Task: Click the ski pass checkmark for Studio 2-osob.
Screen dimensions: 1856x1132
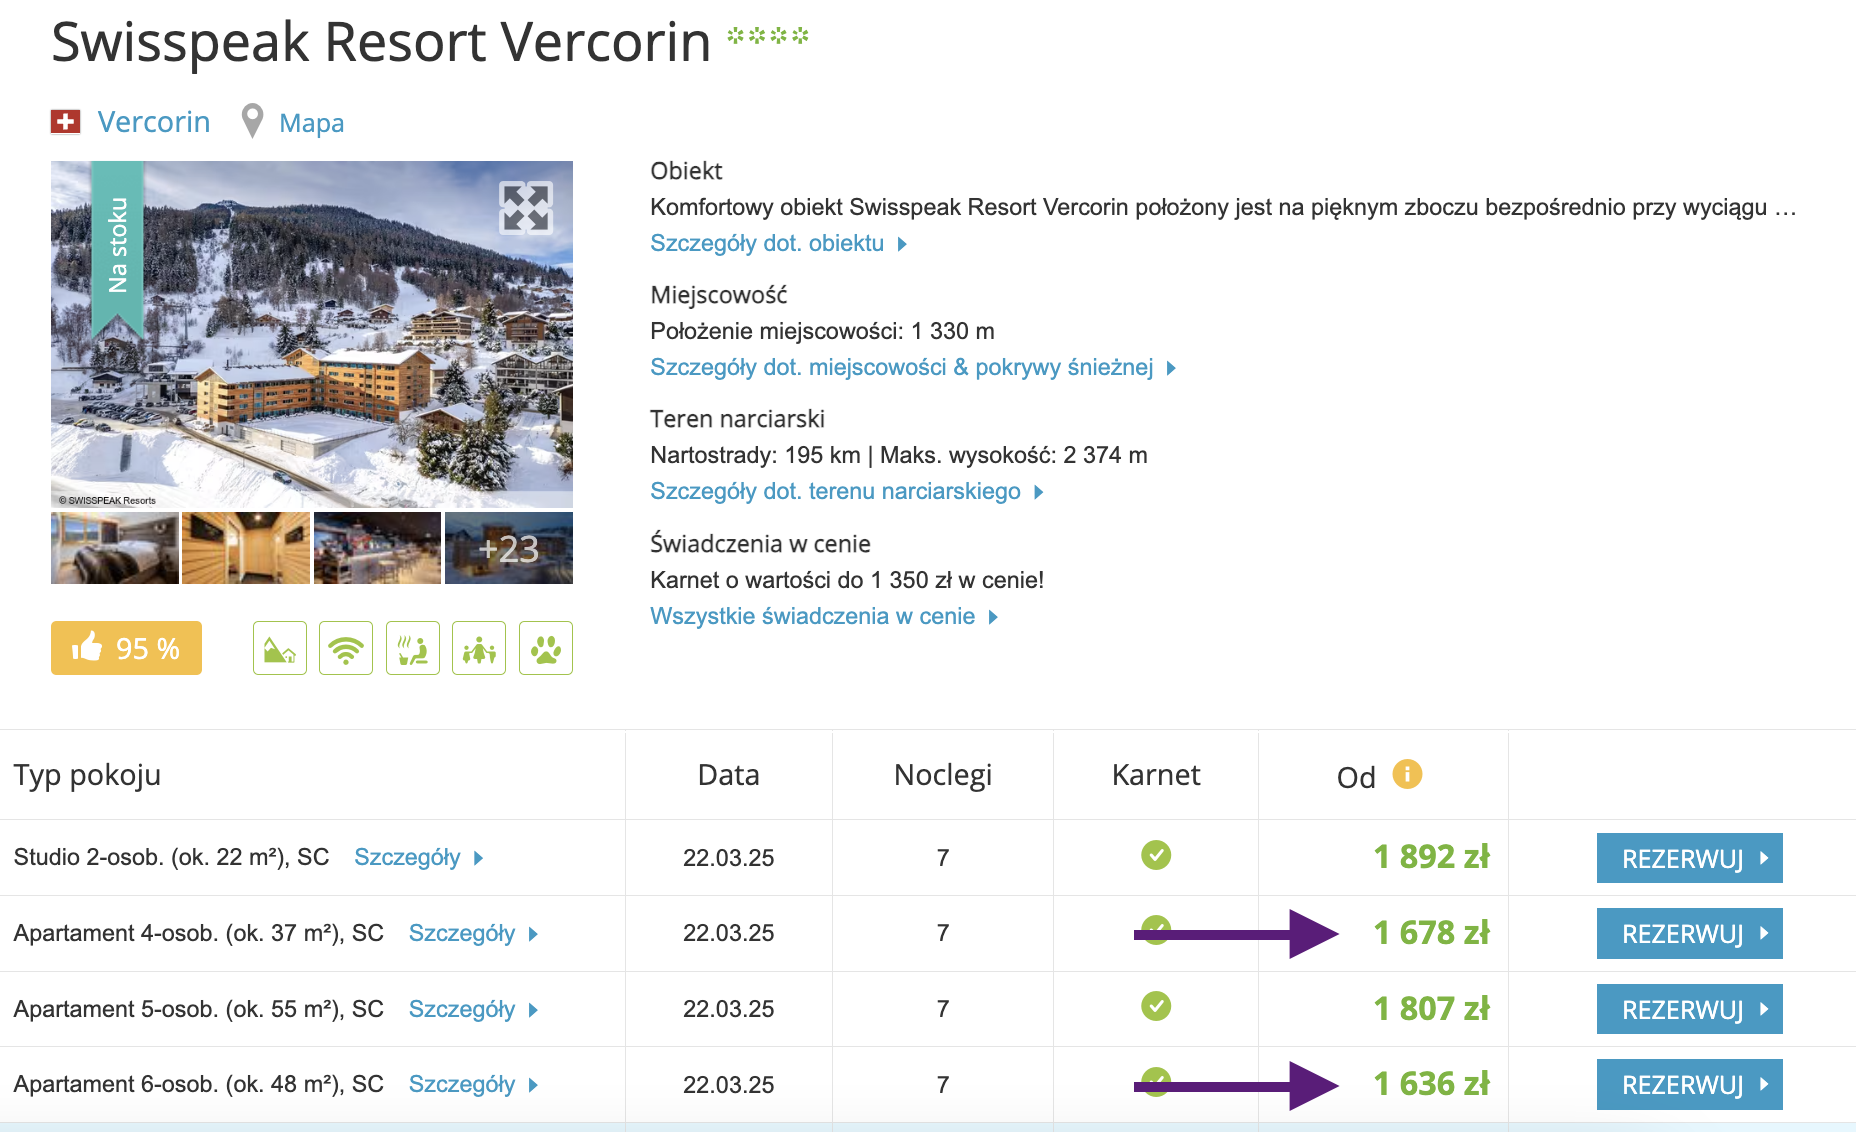Action: coord(1156,855)
